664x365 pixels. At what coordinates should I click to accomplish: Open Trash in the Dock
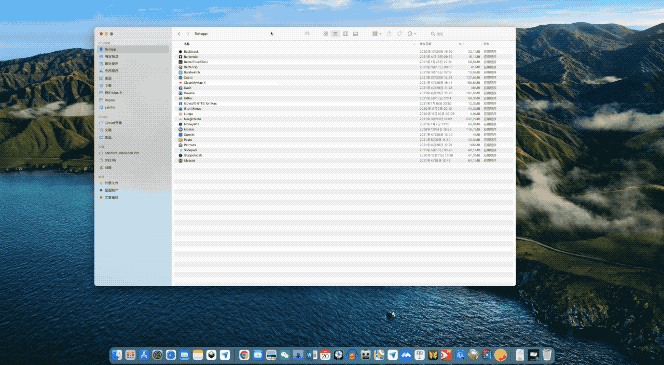547,355
